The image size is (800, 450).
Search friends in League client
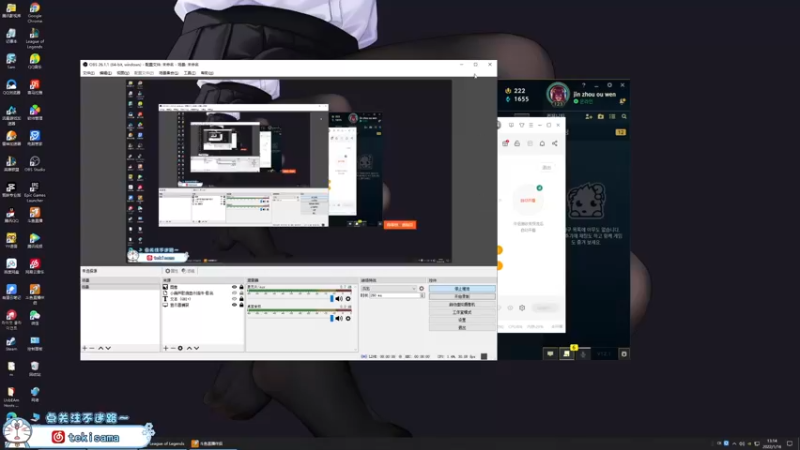coord(624,117)
